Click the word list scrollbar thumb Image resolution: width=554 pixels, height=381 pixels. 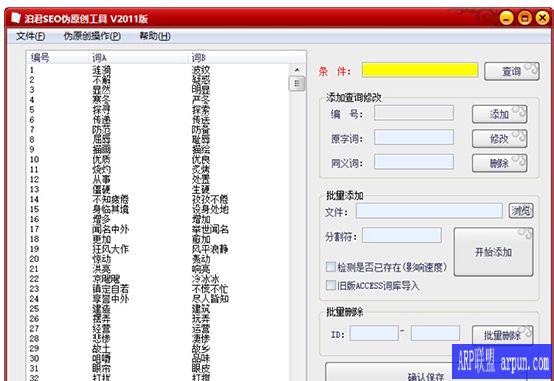[297, 84]
